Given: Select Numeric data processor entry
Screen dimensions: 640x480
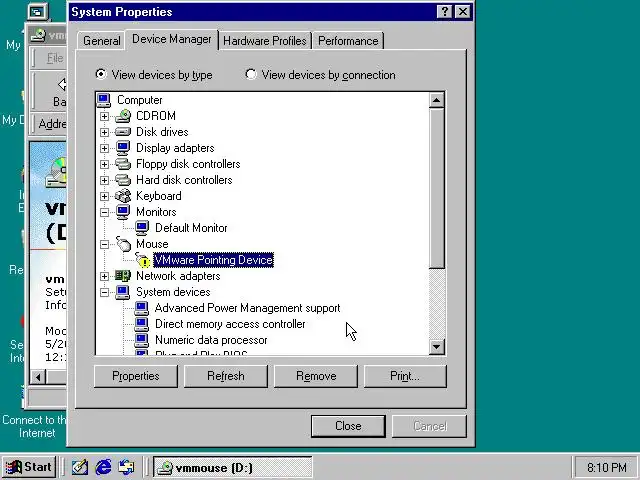Looking at the screenshot, I should 211,340.
